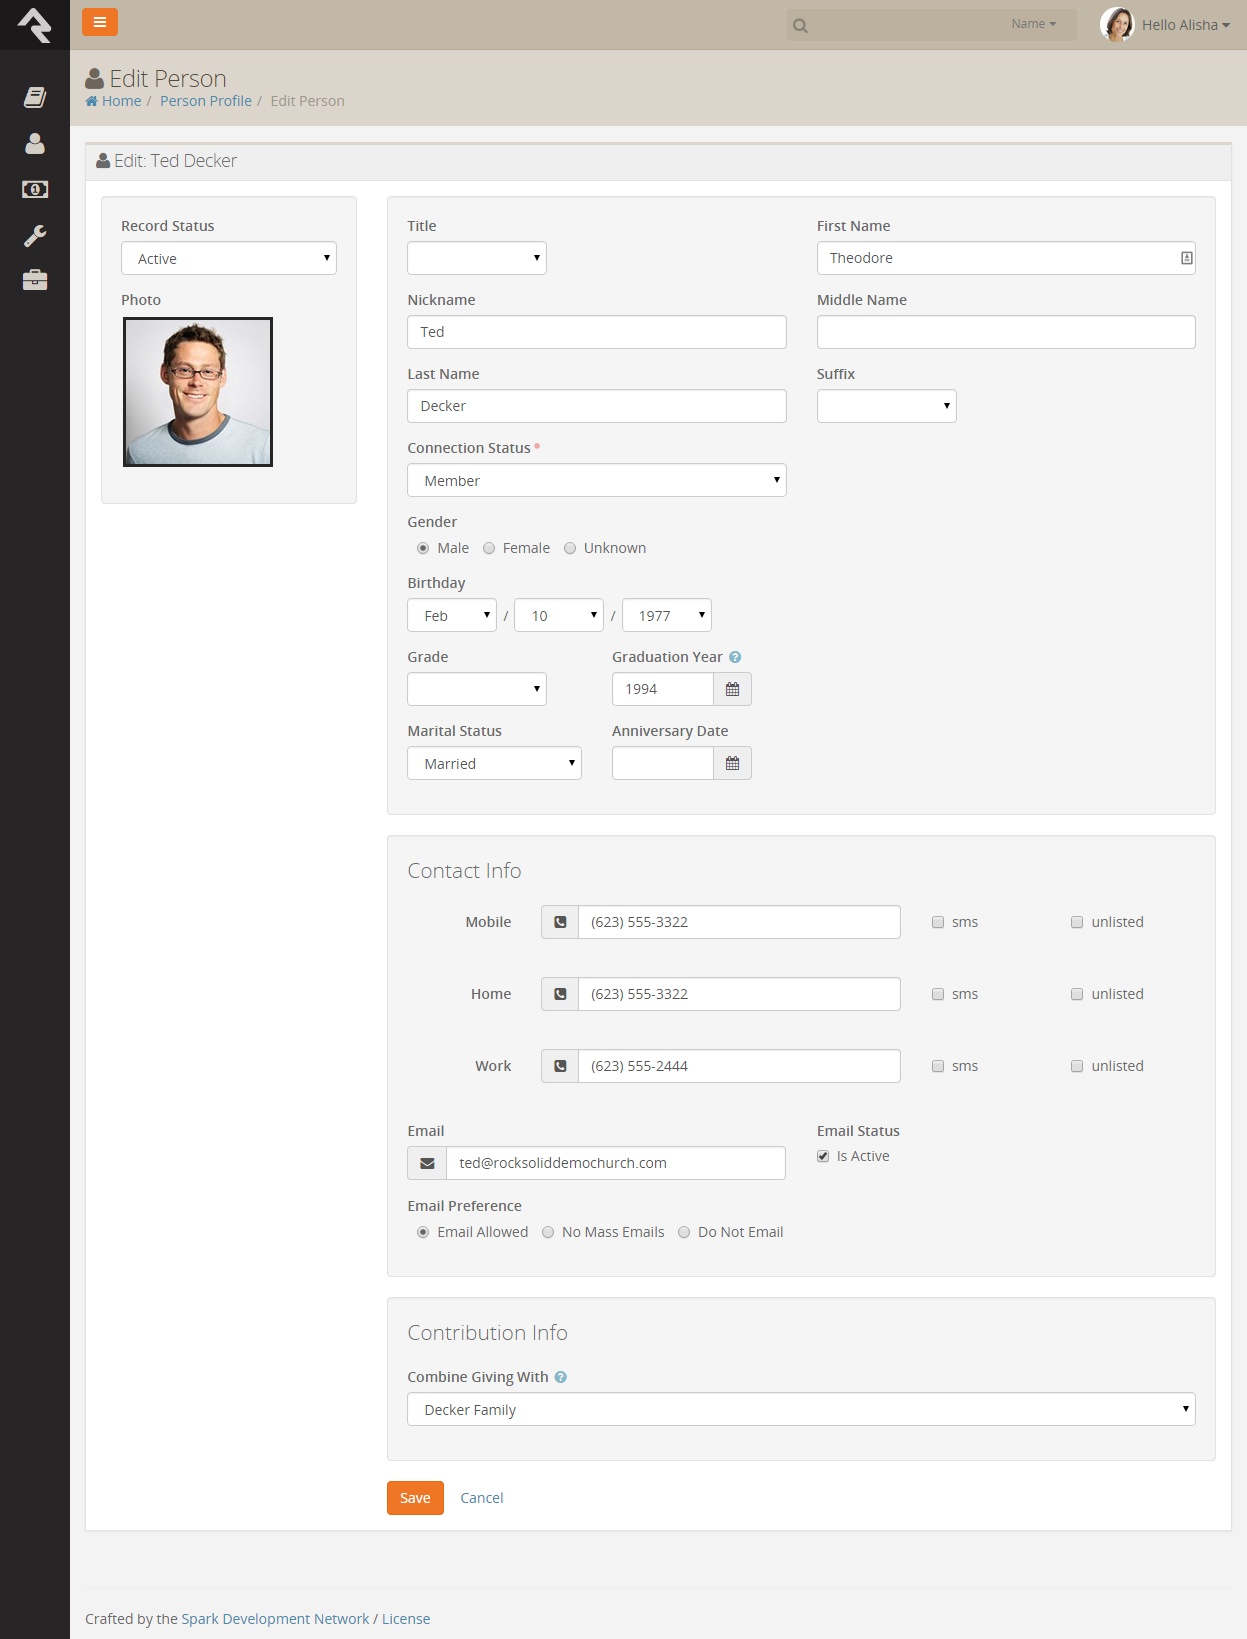
Task: Open the briefcase admin icon in sidebar
Action: (35, 280)
